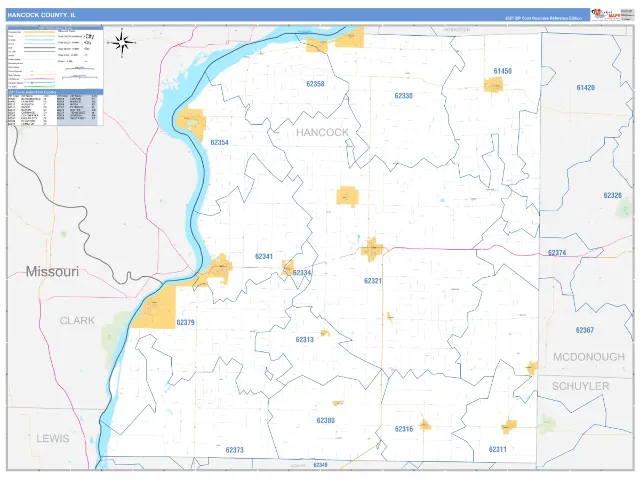Select the ZIP code label 62330

(x=403, y=96)
